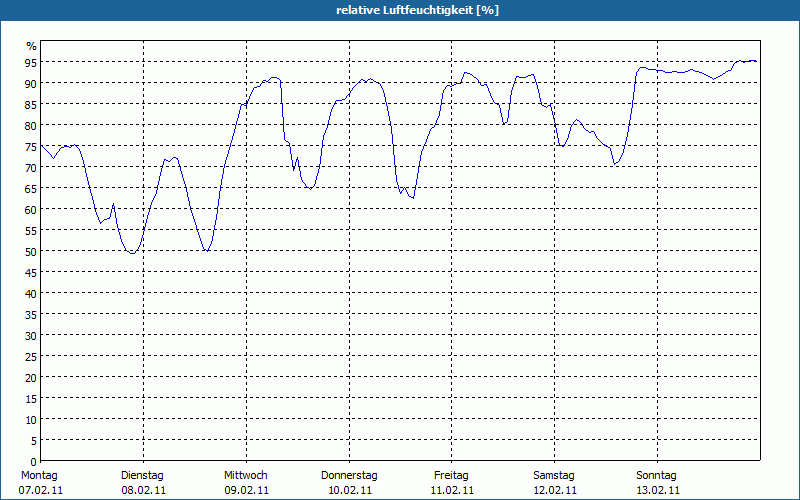This screenshot has height=500, width=800.
Task: Select the y-axis value 20
Action: click(31, 378)
